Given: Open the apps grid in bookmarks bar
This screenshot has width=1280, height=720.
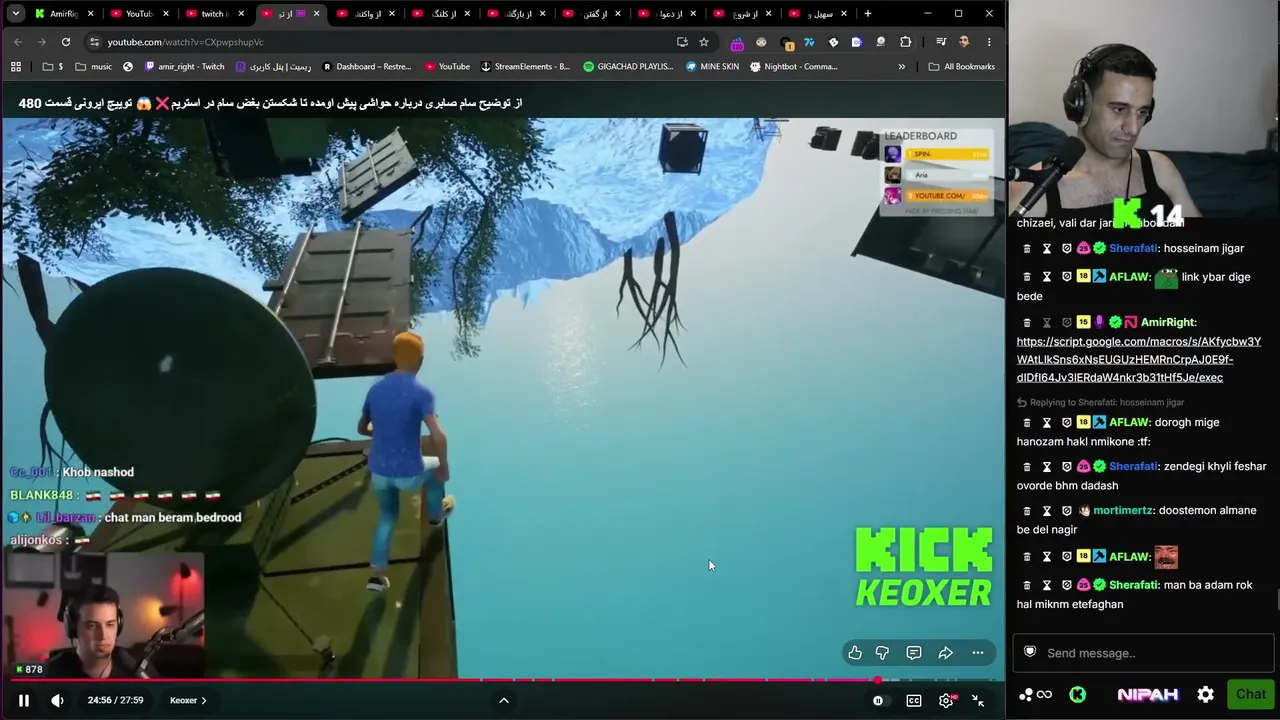Looking at the screenshot, I should coord(16,67).
